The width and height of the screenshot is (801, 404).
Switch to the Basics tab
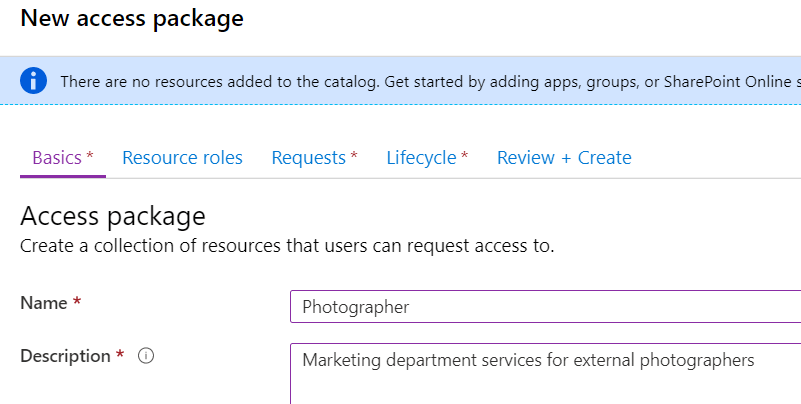coord(62,158)
